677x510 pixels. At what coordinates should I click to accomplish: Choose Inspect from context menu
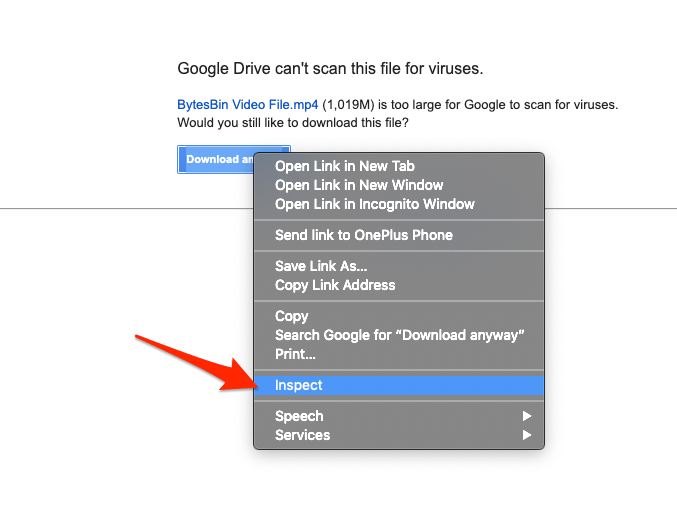[x=399, y=385]
